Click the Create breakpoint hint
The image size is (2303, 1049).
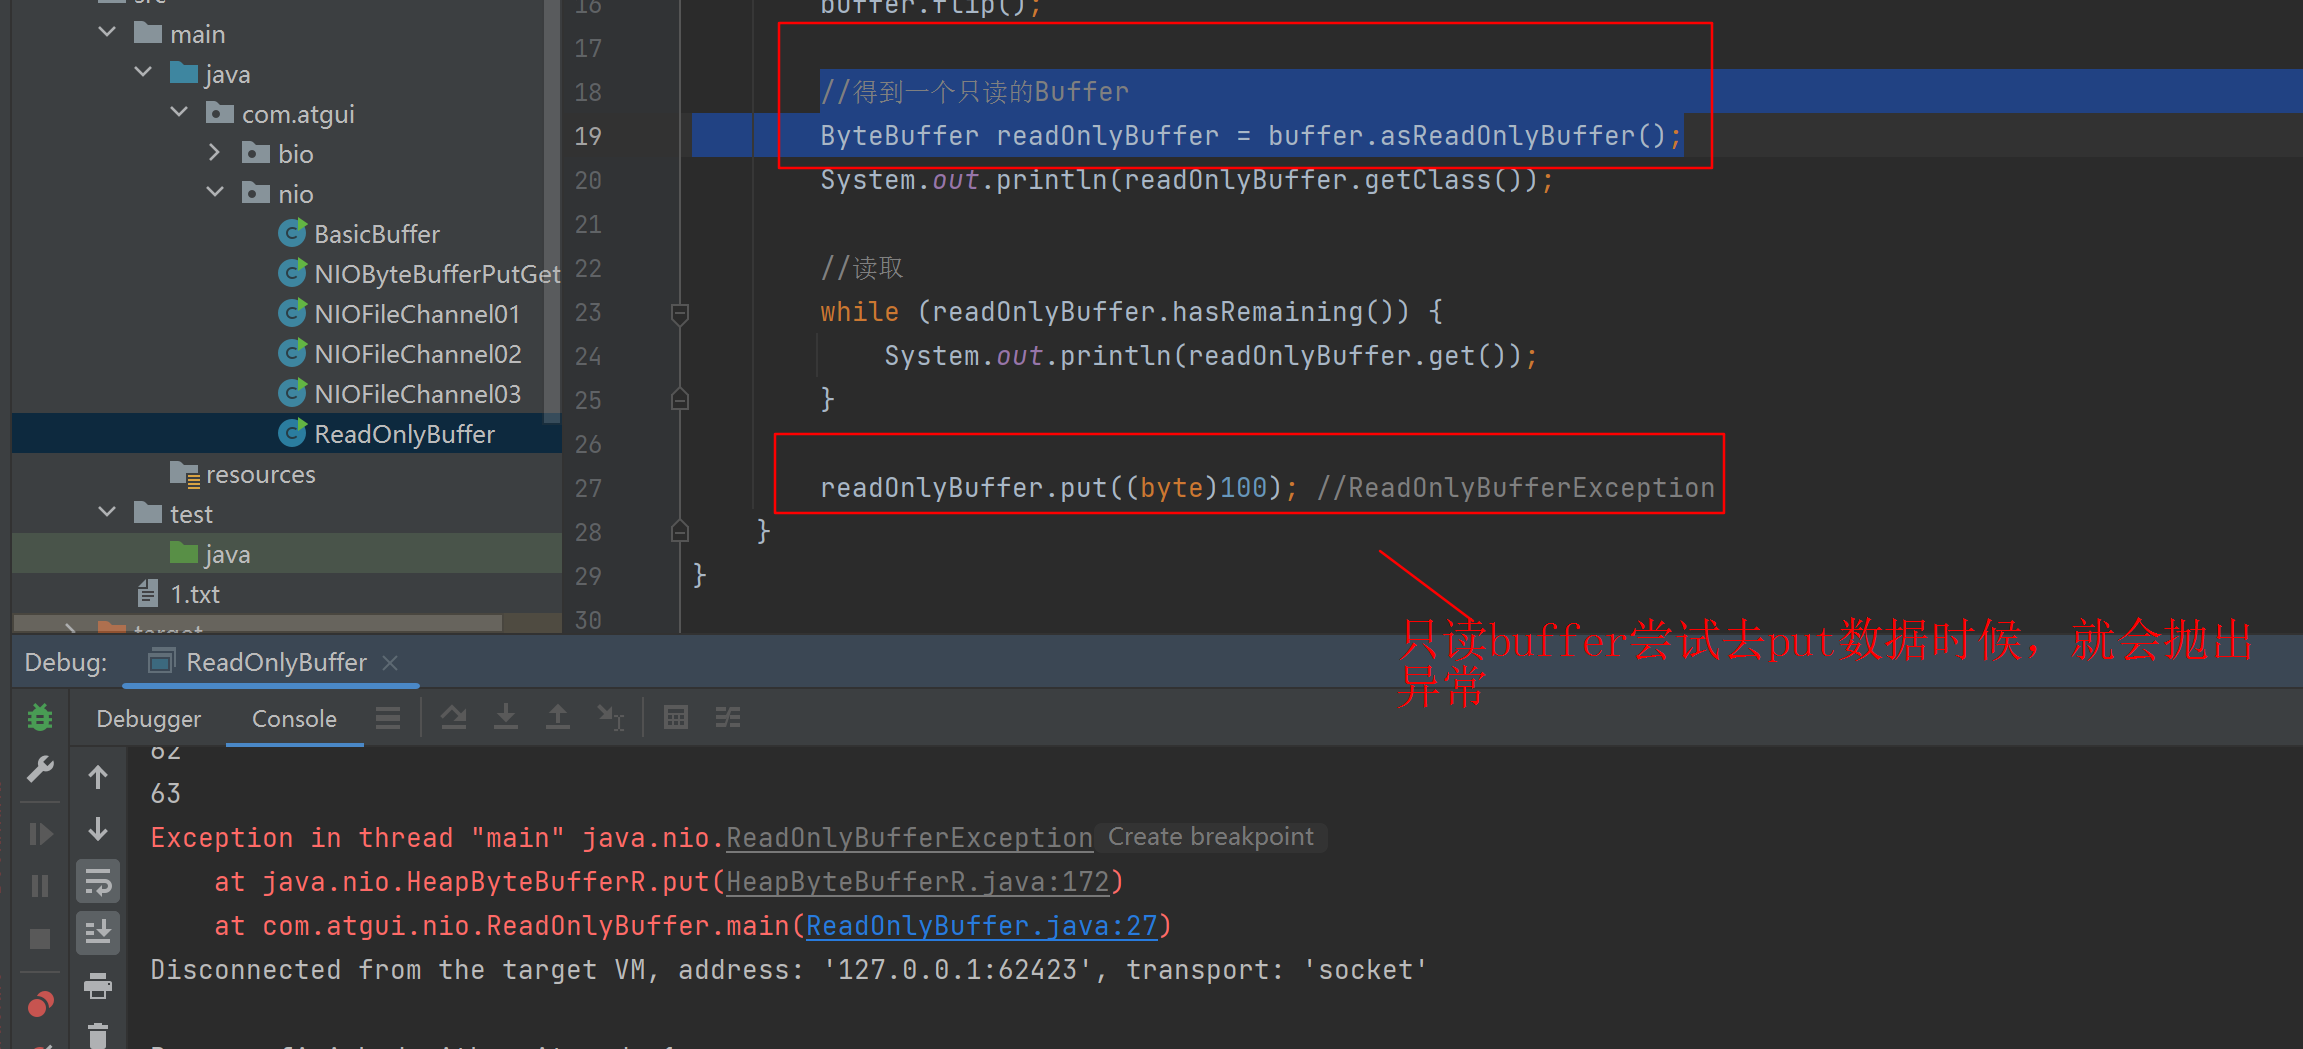click(x=1211, y=837)
